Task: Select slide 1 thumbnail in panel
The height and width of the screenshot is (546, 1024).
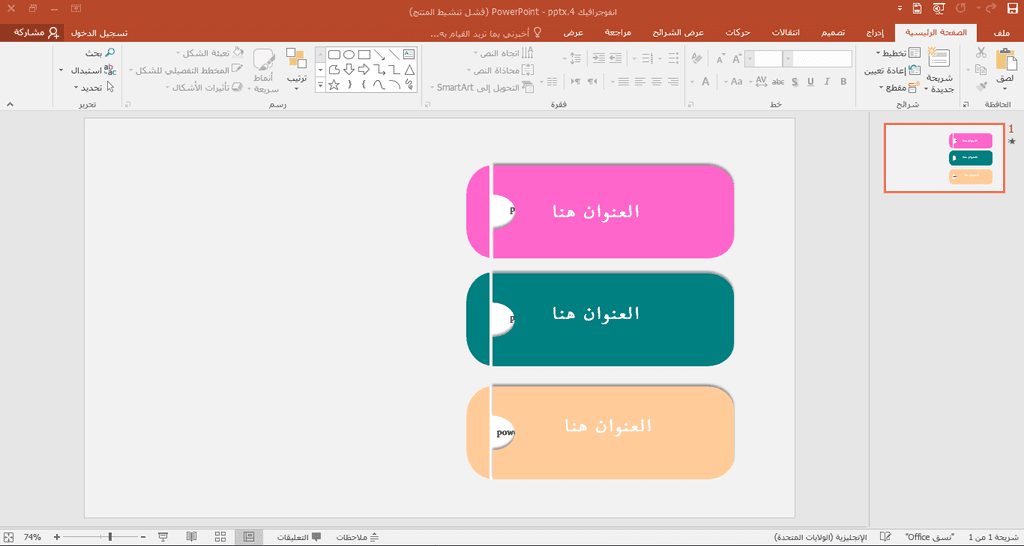Action: pos(944,157)
